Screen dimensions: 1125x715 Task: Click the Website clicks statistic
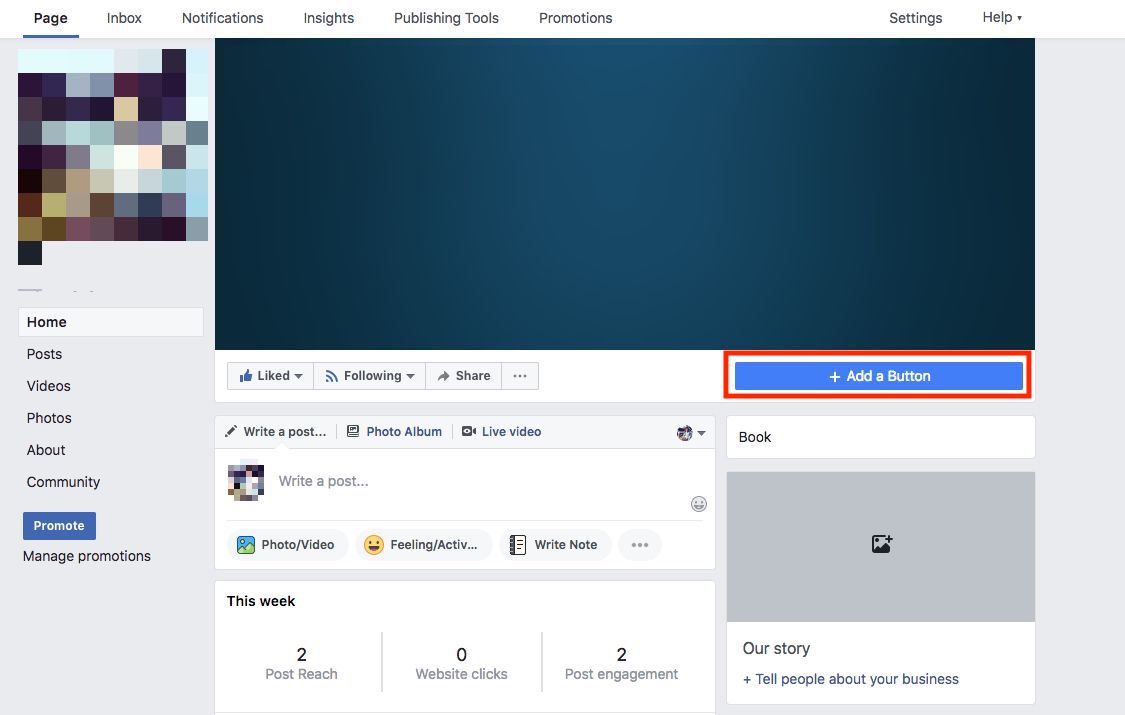pyautogui.click(x=461, y=663)
